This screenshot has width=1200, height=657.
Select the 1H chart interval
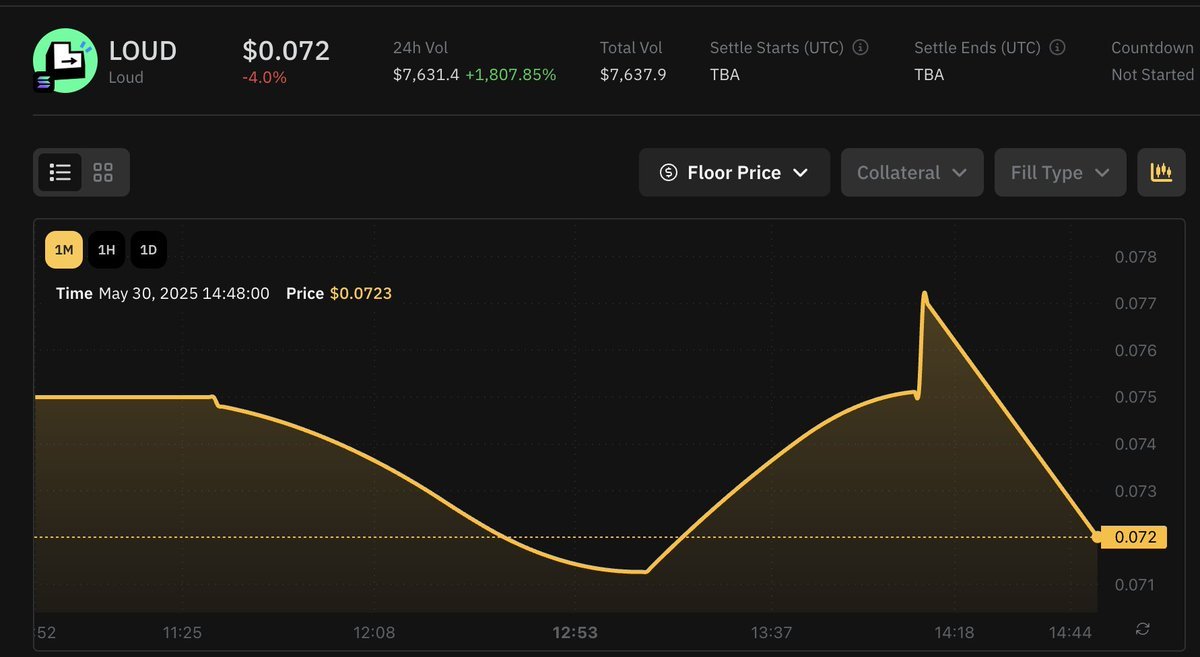point(106,250)
